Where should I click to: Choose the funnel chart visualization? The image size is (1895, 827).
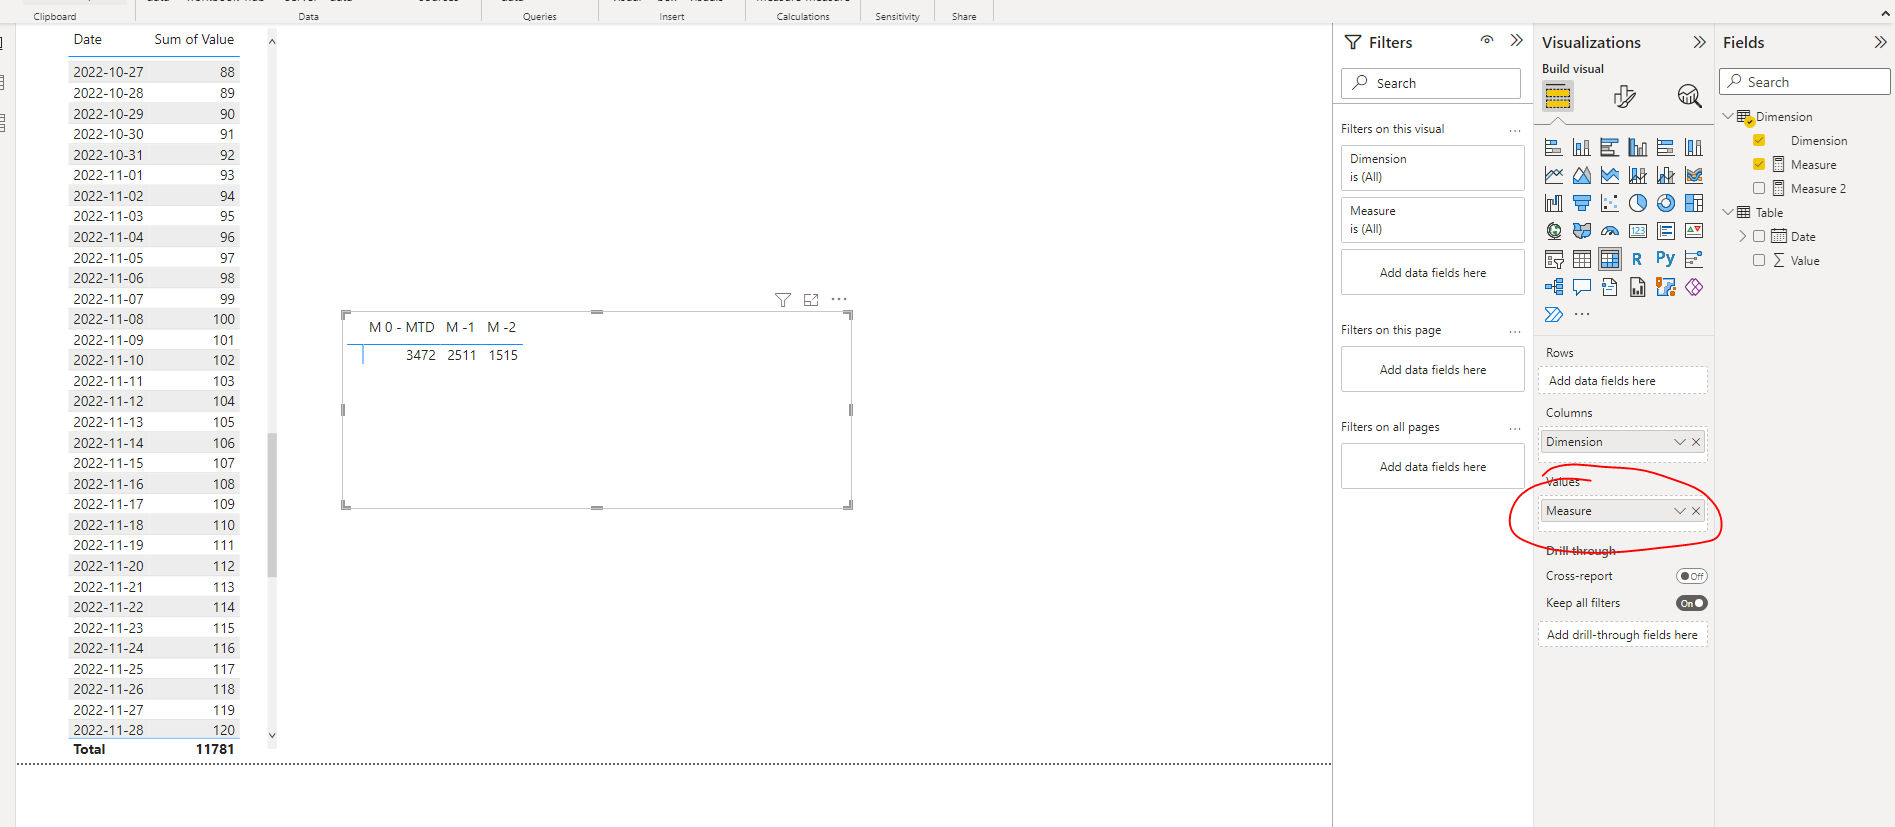[x=1581, y=203]
